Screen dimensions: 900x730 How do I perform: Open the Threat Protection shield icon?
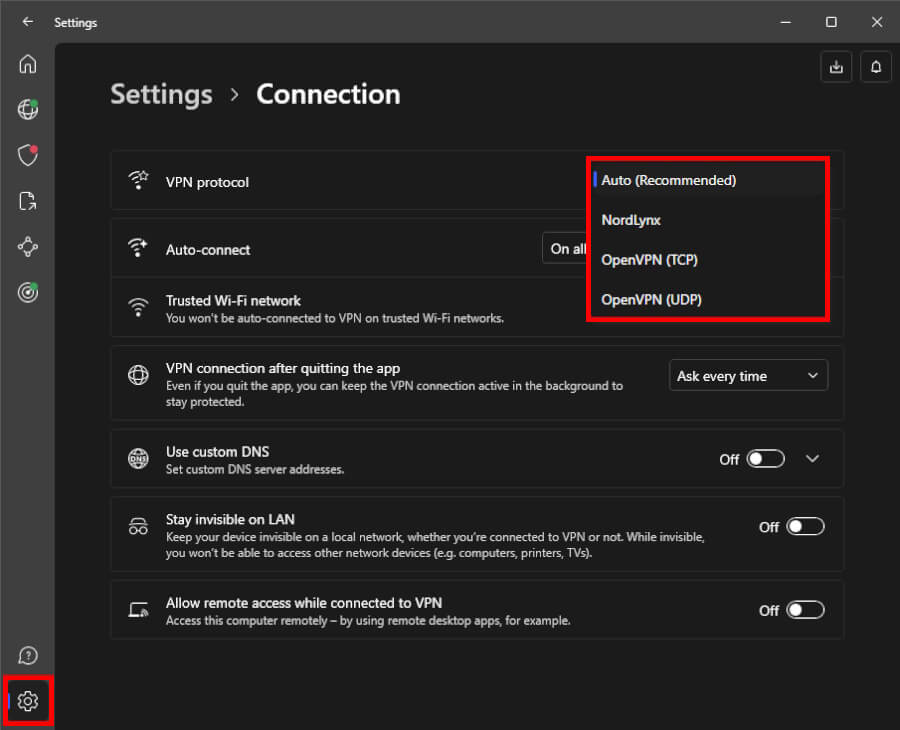pos(28,155)
